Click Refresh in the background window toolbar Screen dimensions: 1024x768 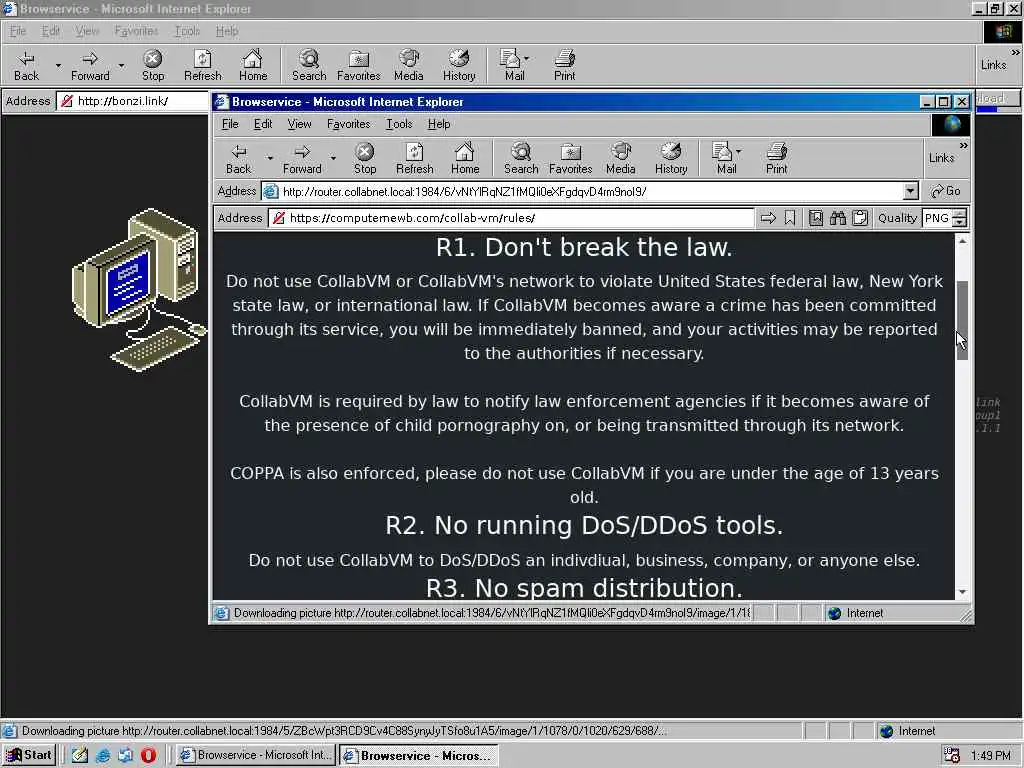click(x=202, y=66)
